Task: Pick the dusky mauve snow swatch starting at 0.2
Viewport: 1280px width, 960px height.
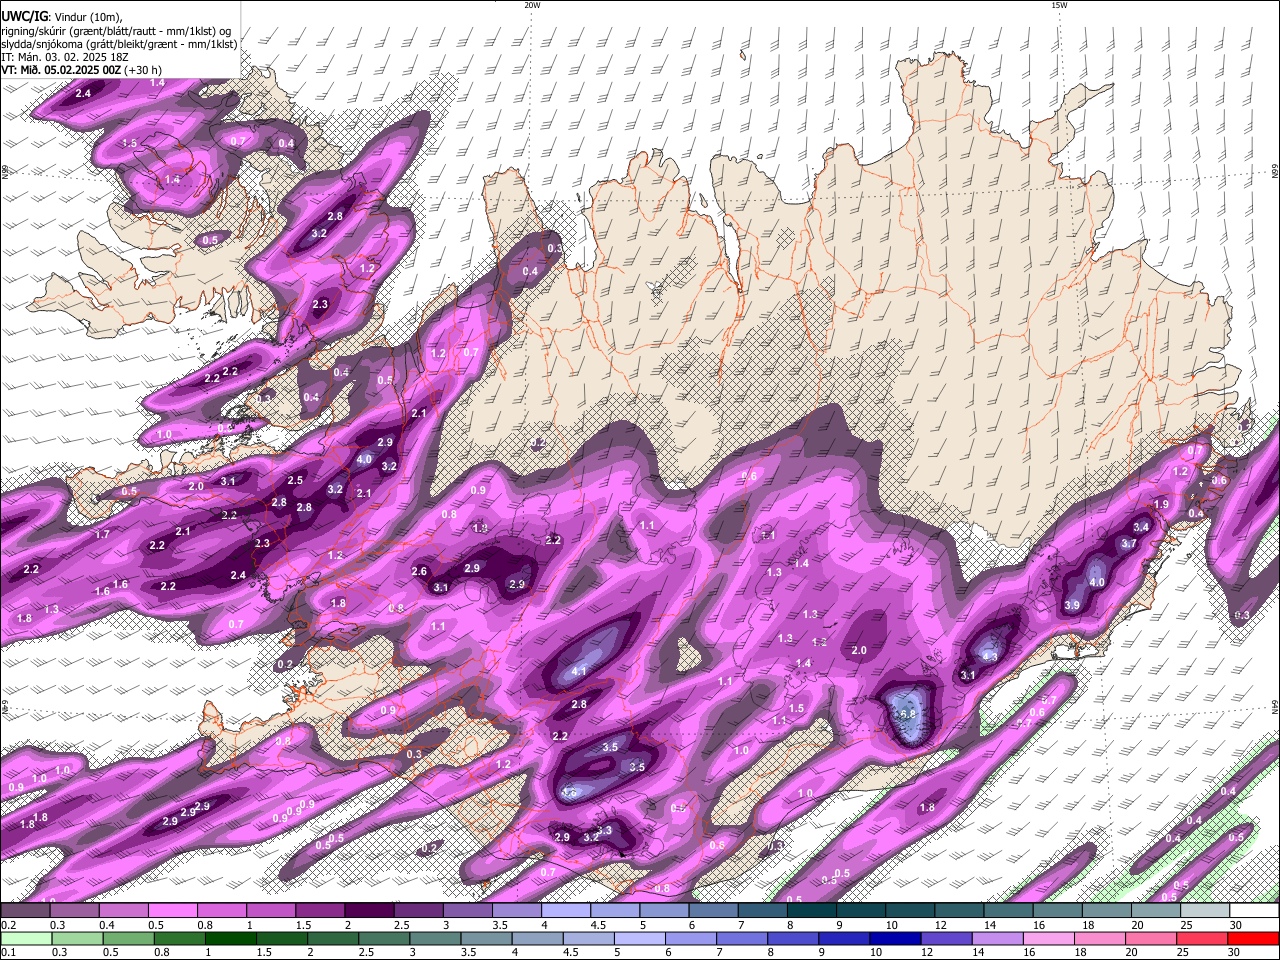Action: [x=25, y=911]
